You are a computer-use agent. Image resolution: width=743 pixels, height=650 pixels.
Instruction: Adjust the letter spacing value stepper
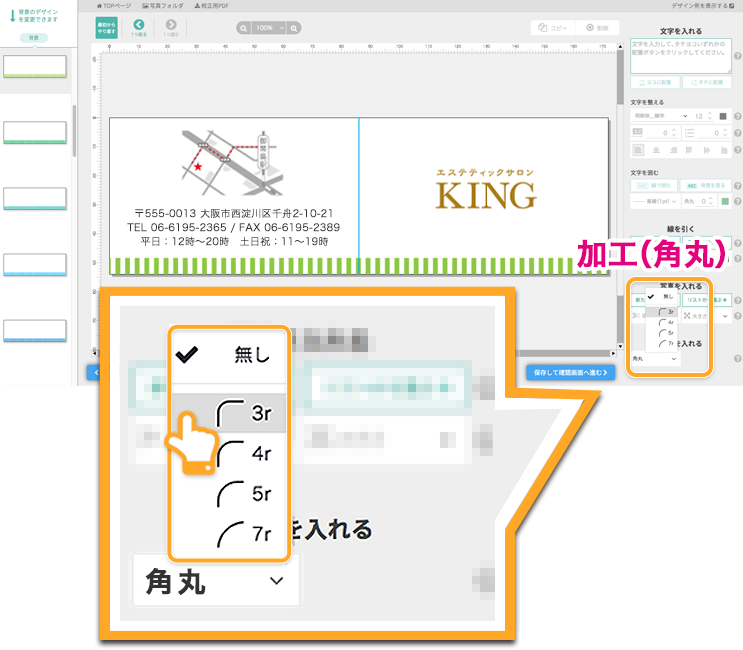click(673, 133)
